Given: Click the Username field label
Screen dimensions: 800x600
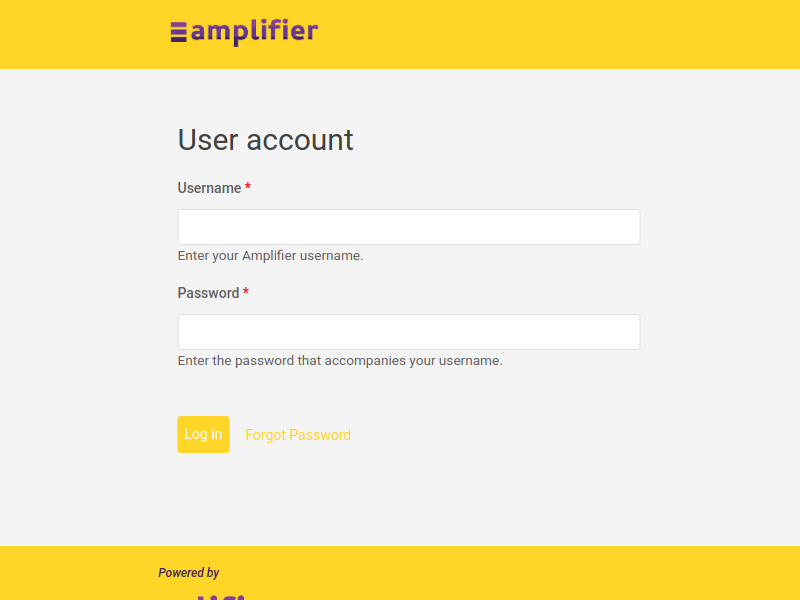Looking at the screenshot, I should (209, 188).
